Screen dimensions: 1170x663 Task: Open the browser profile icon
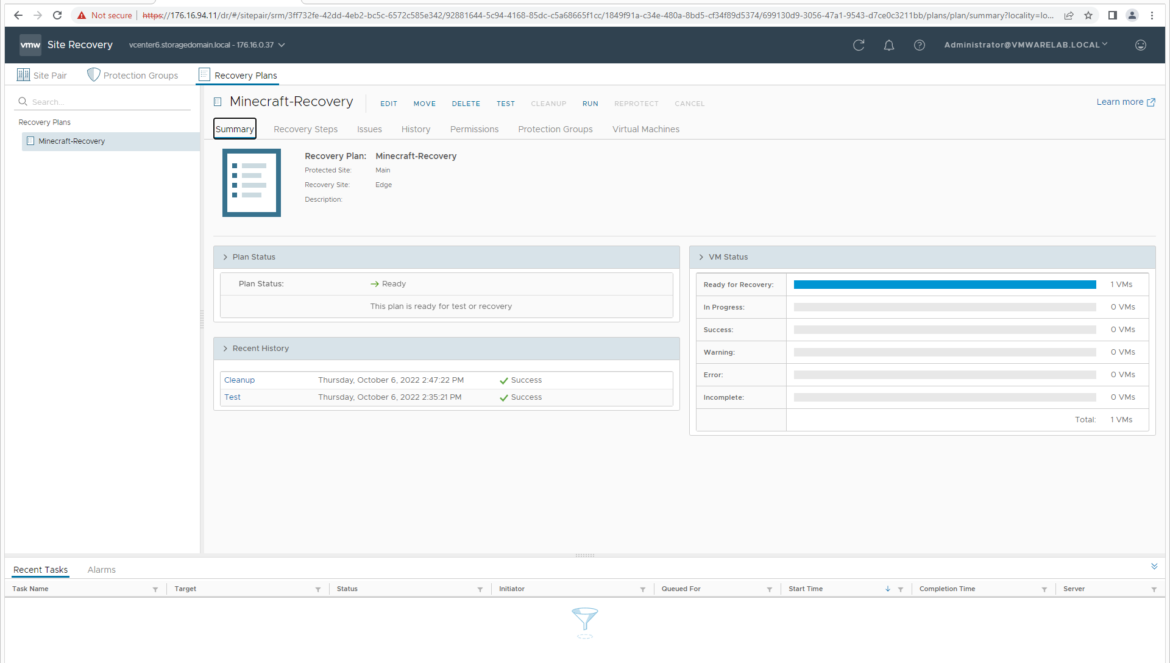(1132, 15)
